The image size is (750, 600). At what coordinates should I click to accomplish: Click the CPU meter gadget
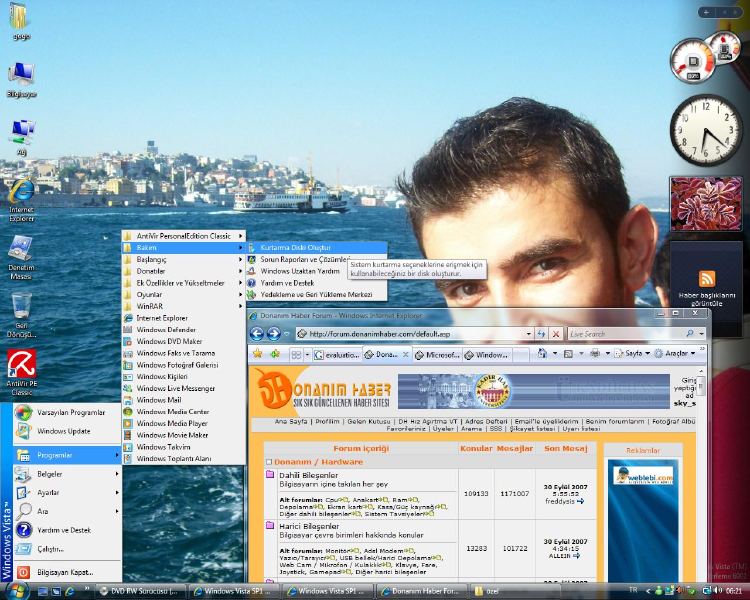pyautogui.click(x=692, y=61)
